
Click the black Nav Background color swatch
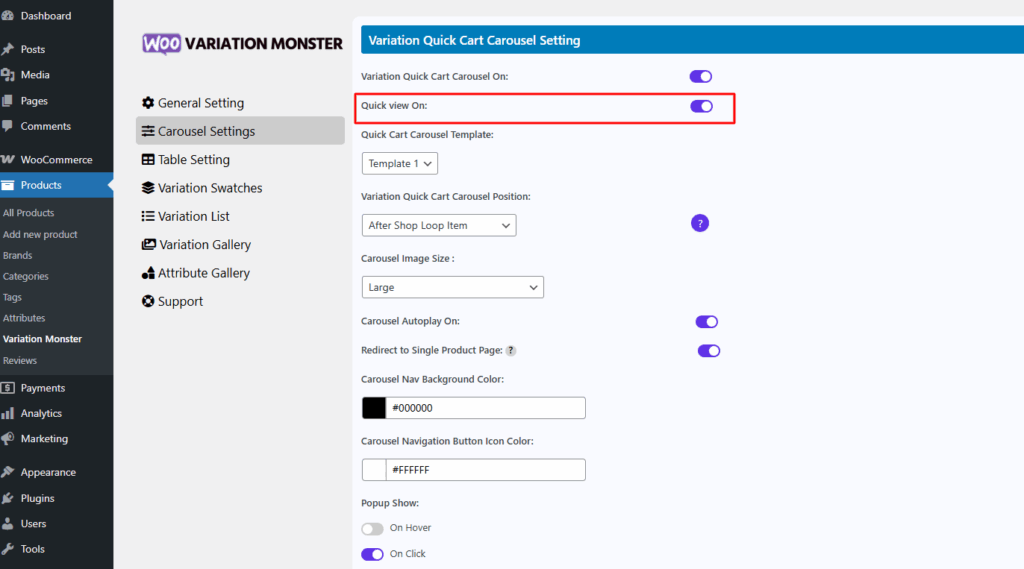(x=374, y=408)
